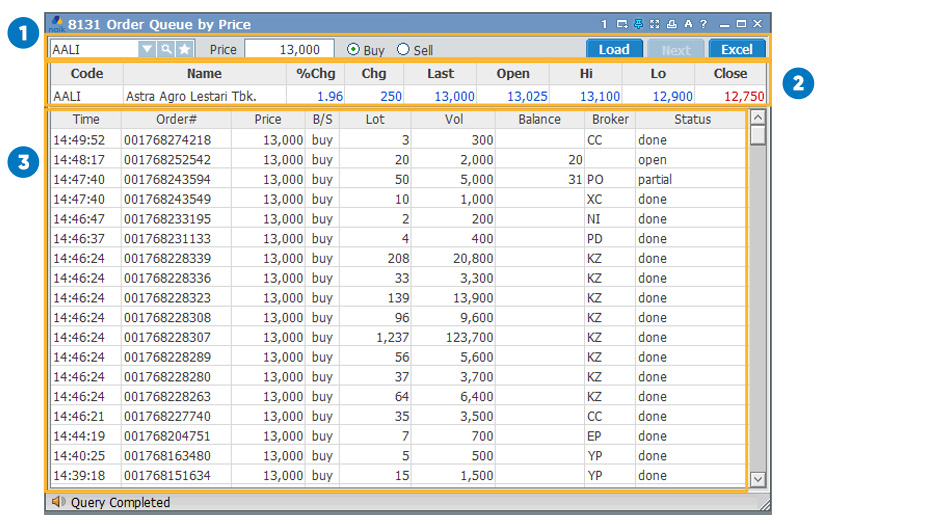Click the print icon in title bar
The image size is (934, 526).
671,24
